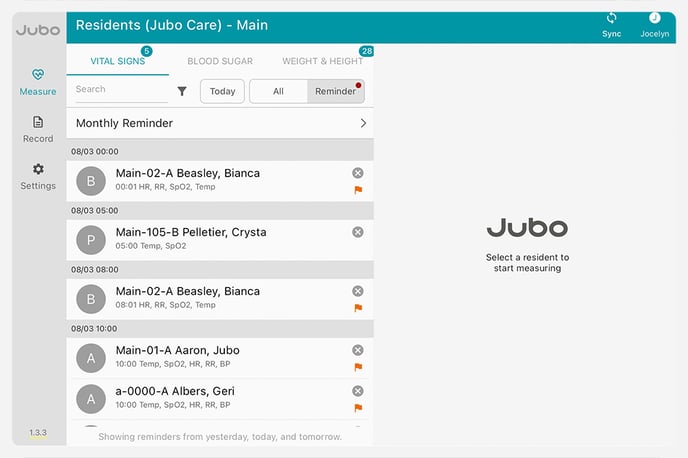Expand the Monthly Reminder row
The image size is (688, 458).
click(x=220, y=123)
